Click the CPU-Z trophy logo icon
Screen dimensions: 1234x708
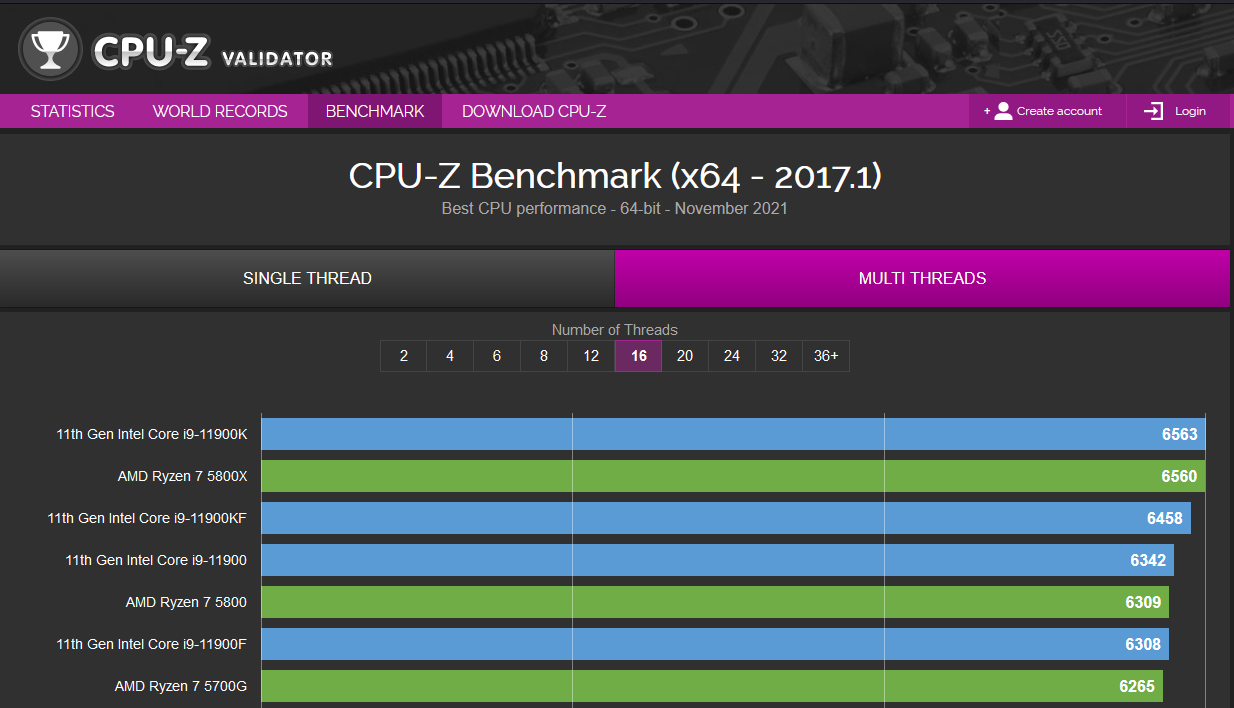point(48,48)
